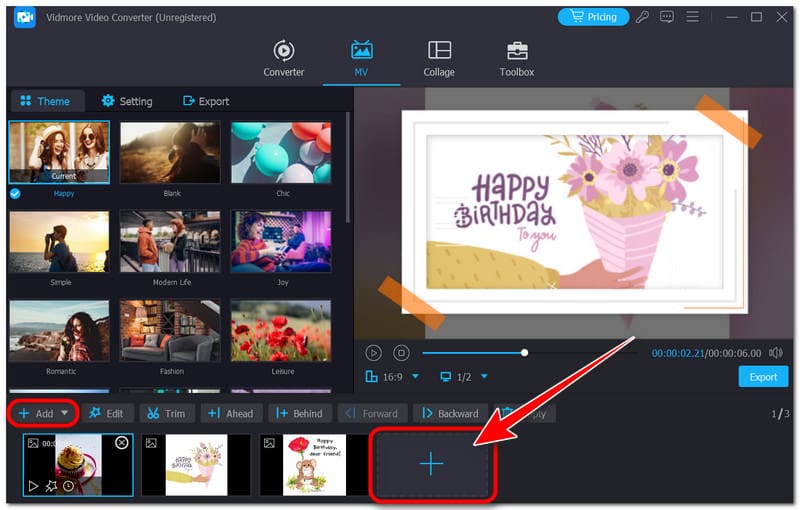800x510 pixels.
Task: Open the feedback chat icon
Action: tap(668, 17)
